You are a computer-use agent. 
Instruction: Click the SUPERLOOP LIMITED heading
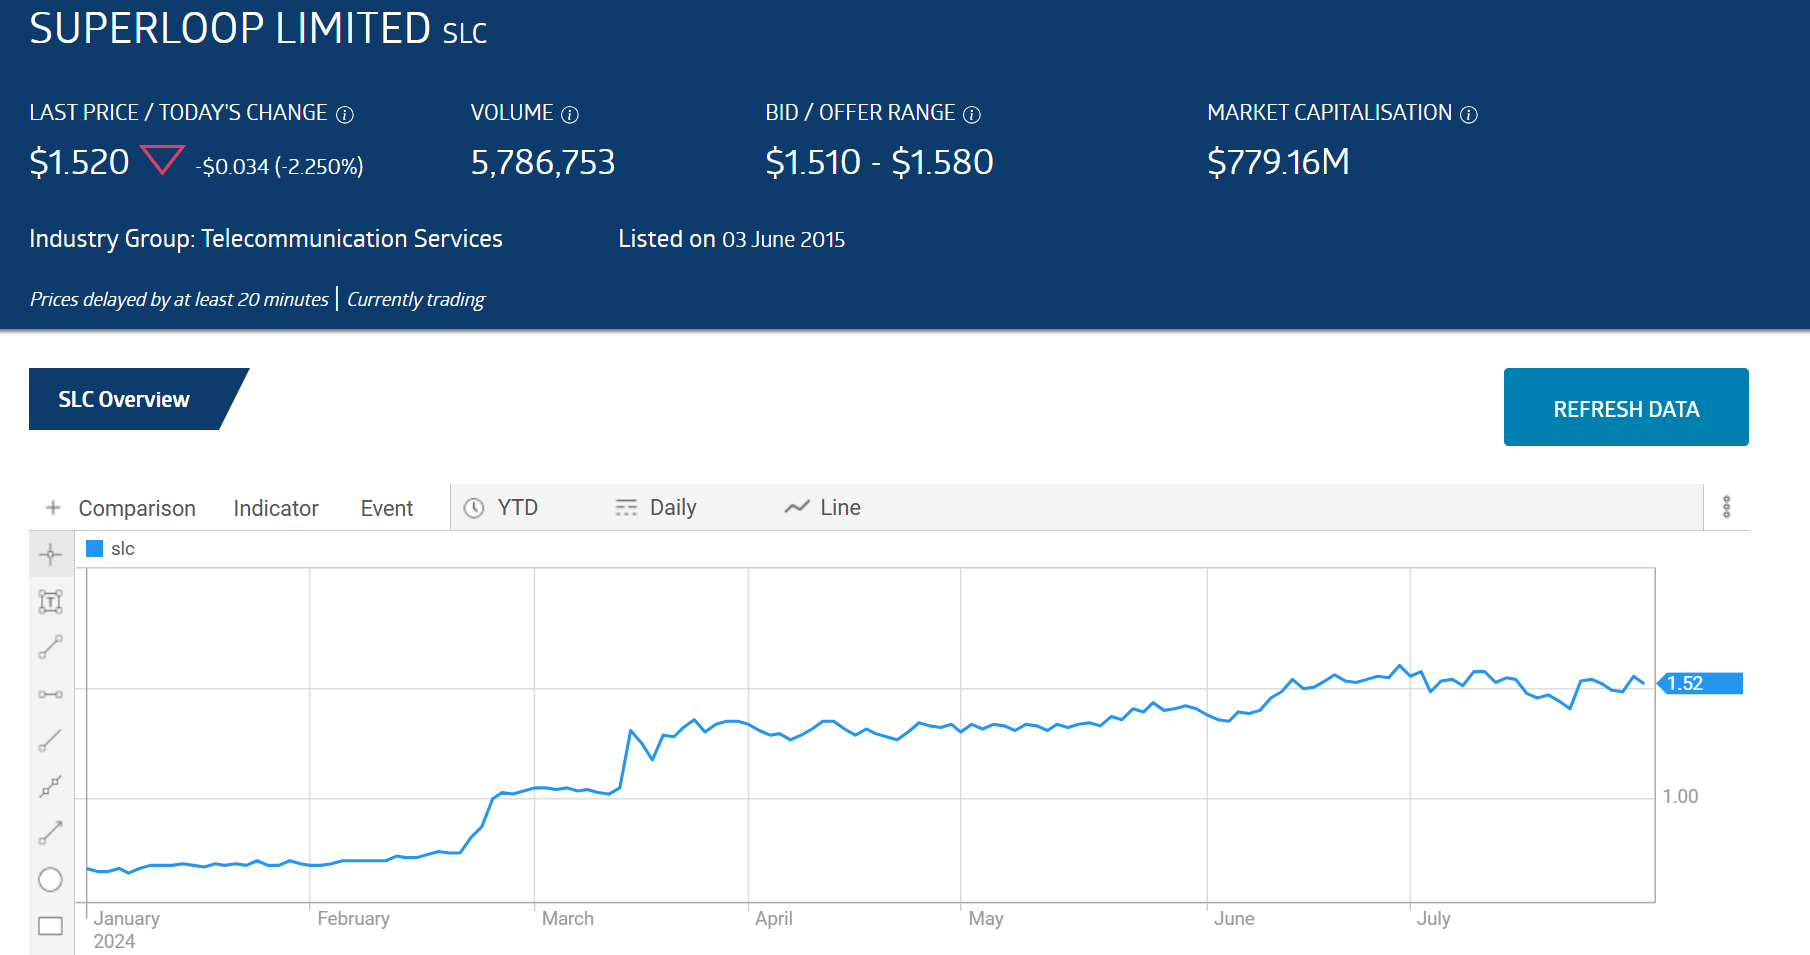point(230,28)
